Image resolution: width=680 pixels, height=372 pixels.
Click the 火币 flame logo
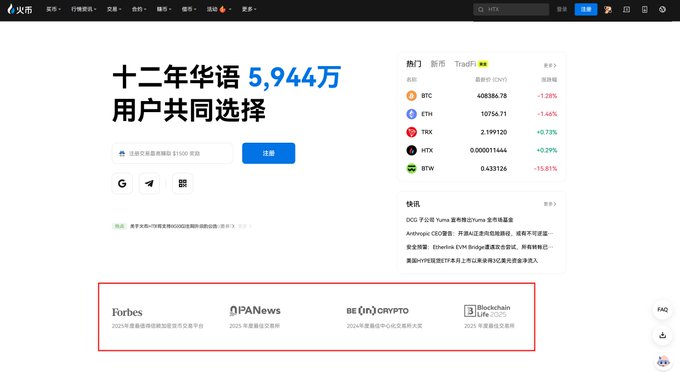pyautogui.click(x=20, y=9)
